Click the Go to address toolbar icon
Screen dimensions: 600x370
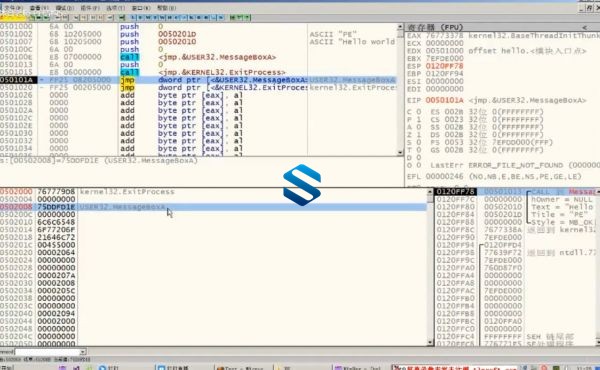[x=122, y=17]
